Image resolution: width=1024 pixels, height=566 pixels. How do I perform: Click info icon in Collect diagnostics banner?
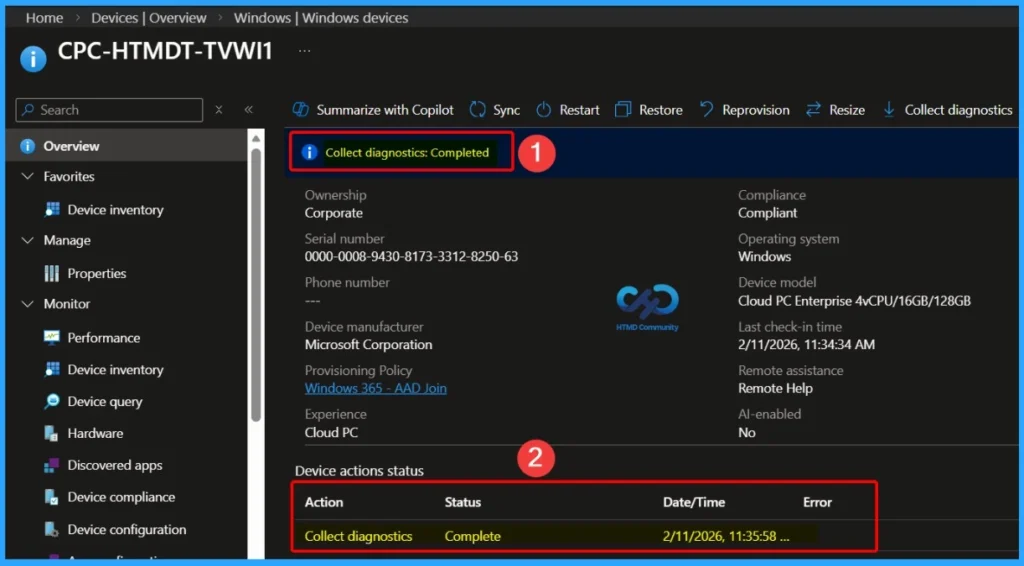(309, 152)
